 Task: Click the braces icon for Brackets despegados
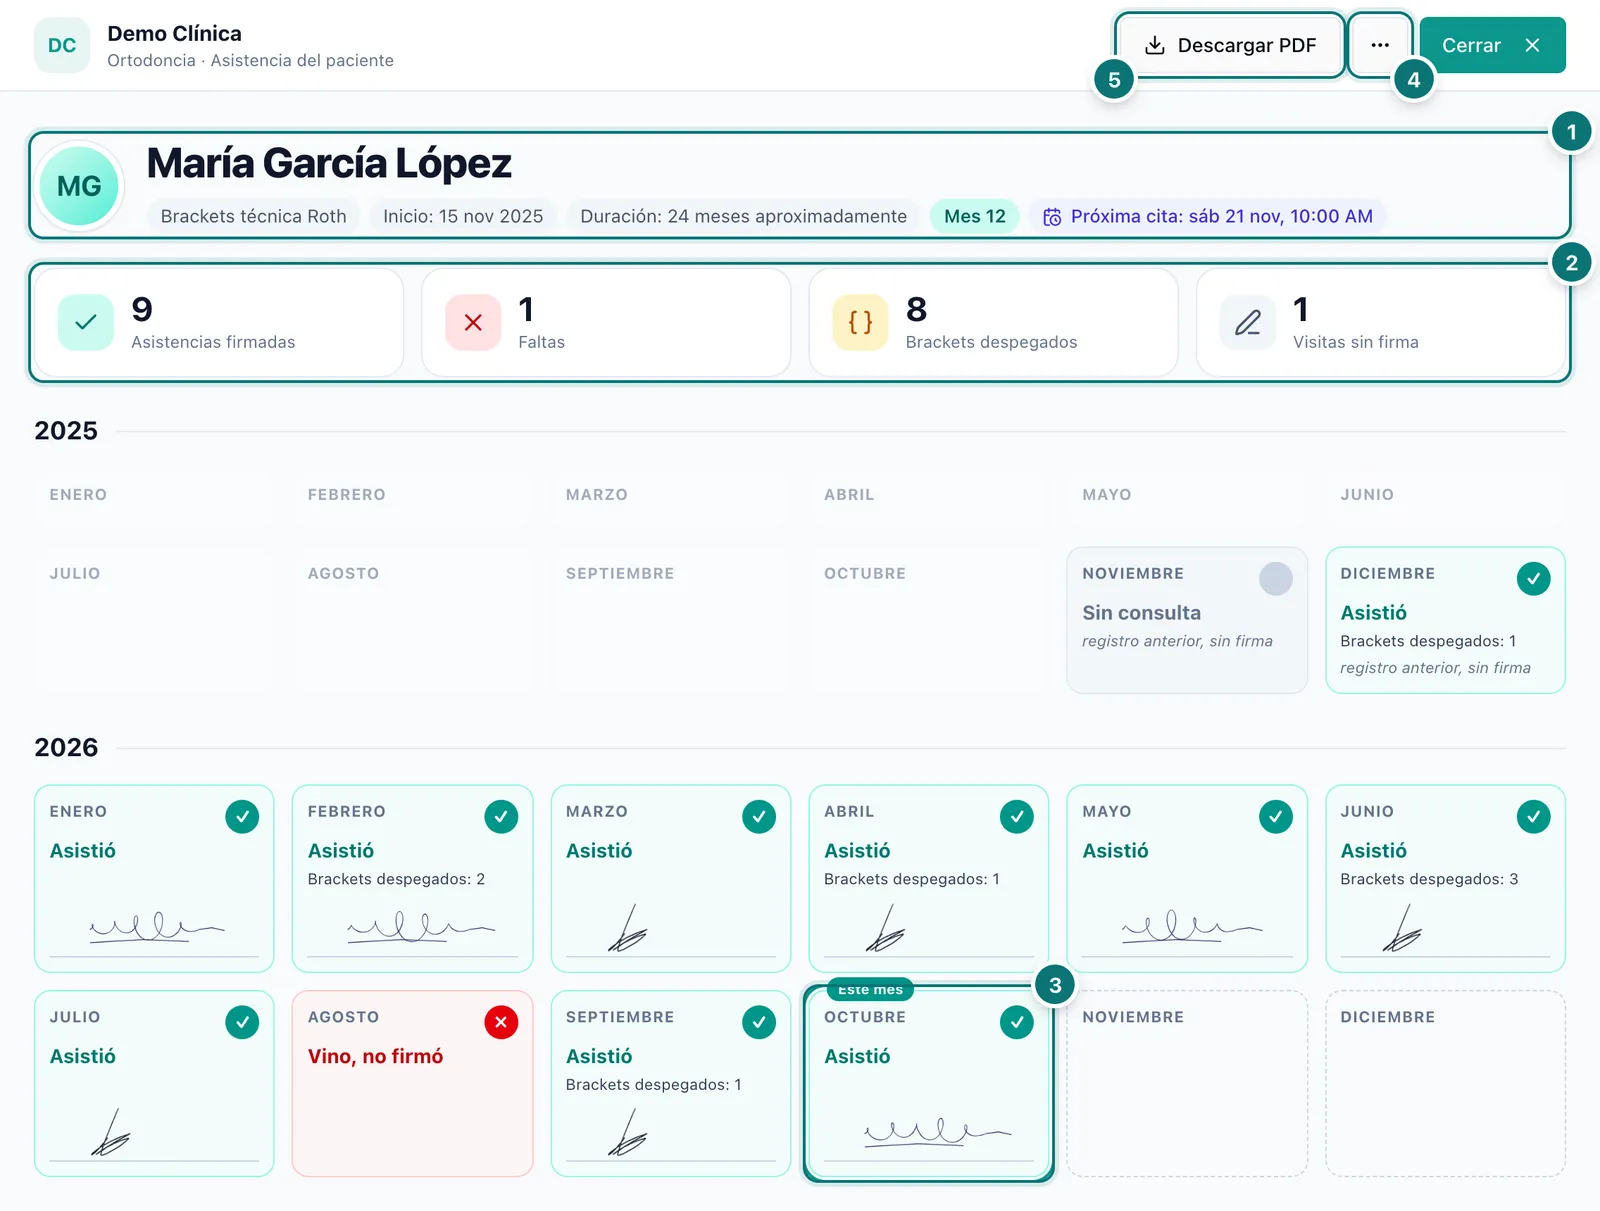(x=860, y=322)
